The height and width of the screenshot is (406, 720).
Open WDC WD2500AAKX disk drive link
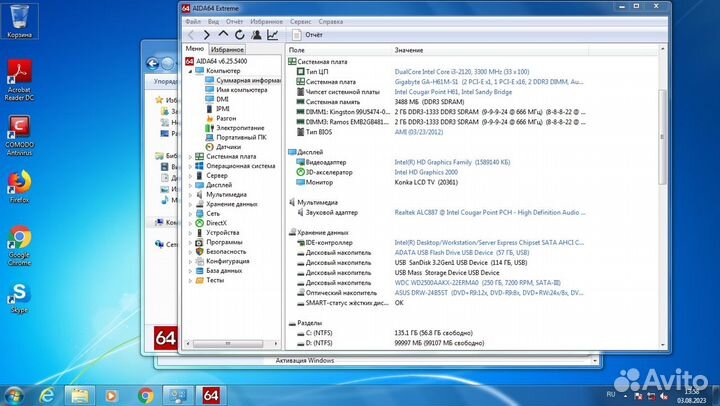pyautogui.click(x=478, y=283)
